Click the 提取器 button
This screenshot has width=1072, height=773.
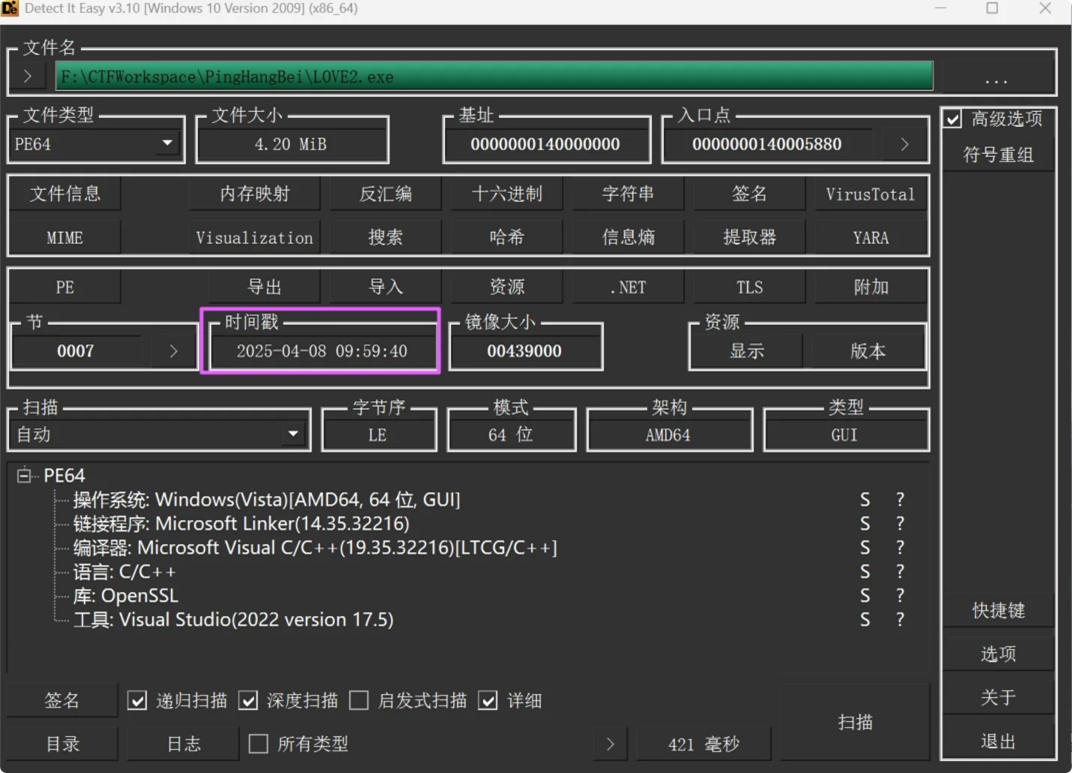[x=749, y=238]
